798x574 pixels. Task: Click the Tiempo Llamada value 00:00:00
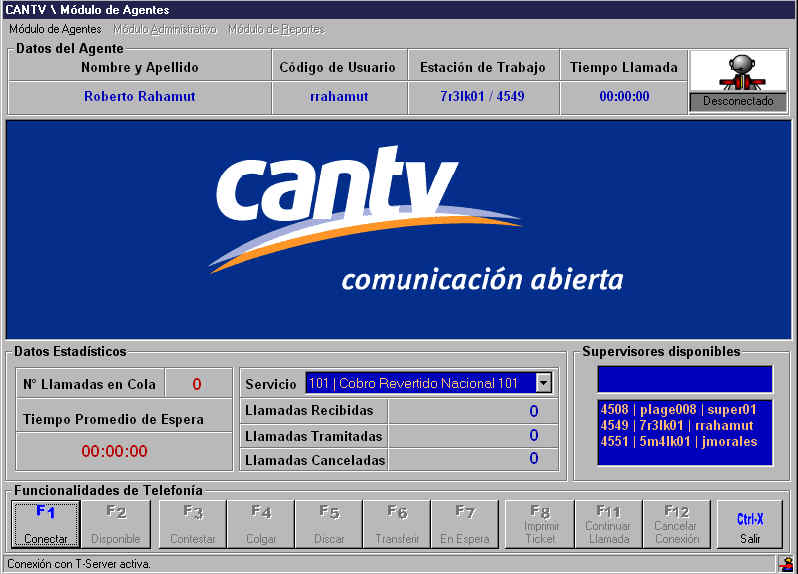[624, 96]
